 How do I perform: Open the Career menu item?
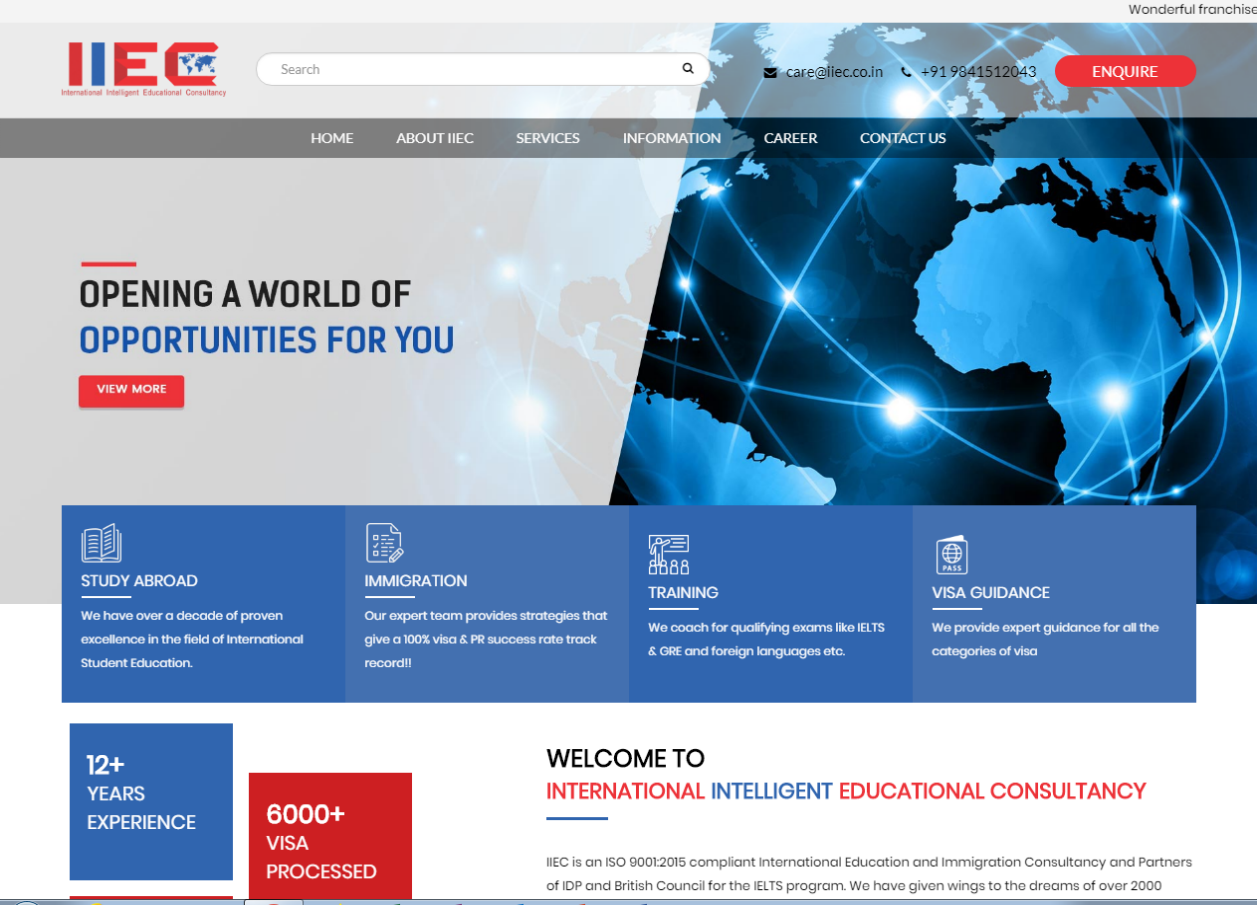click(791, 138)
